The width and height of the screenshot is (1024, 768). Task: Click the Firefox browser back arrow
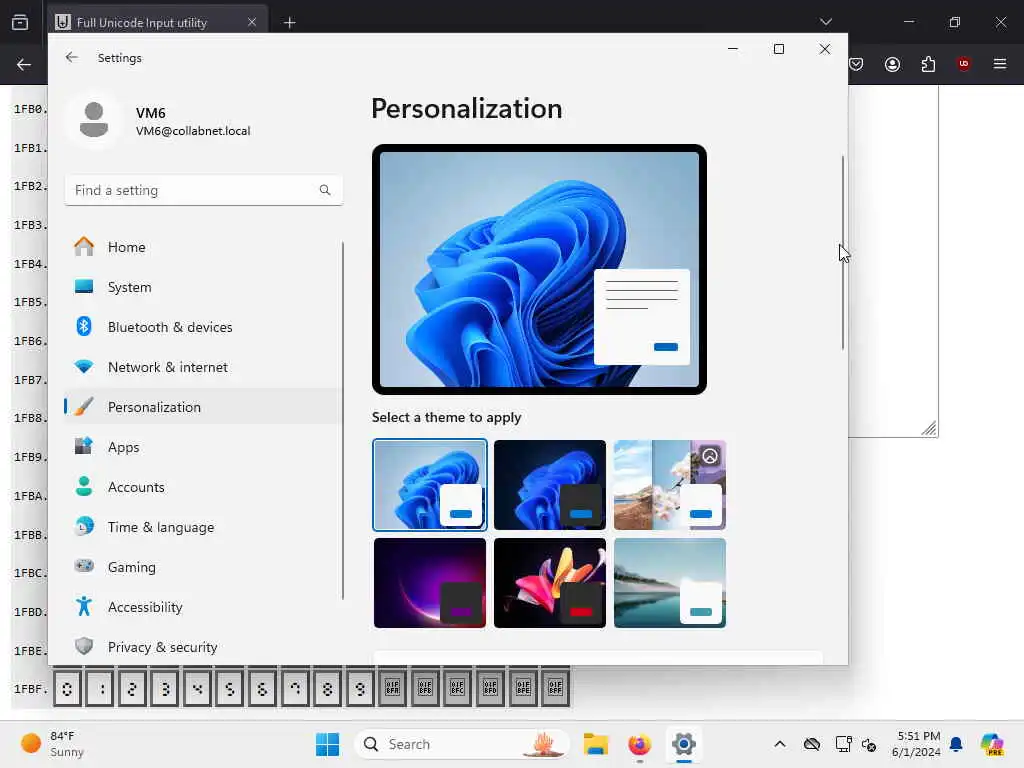[24, 64]
